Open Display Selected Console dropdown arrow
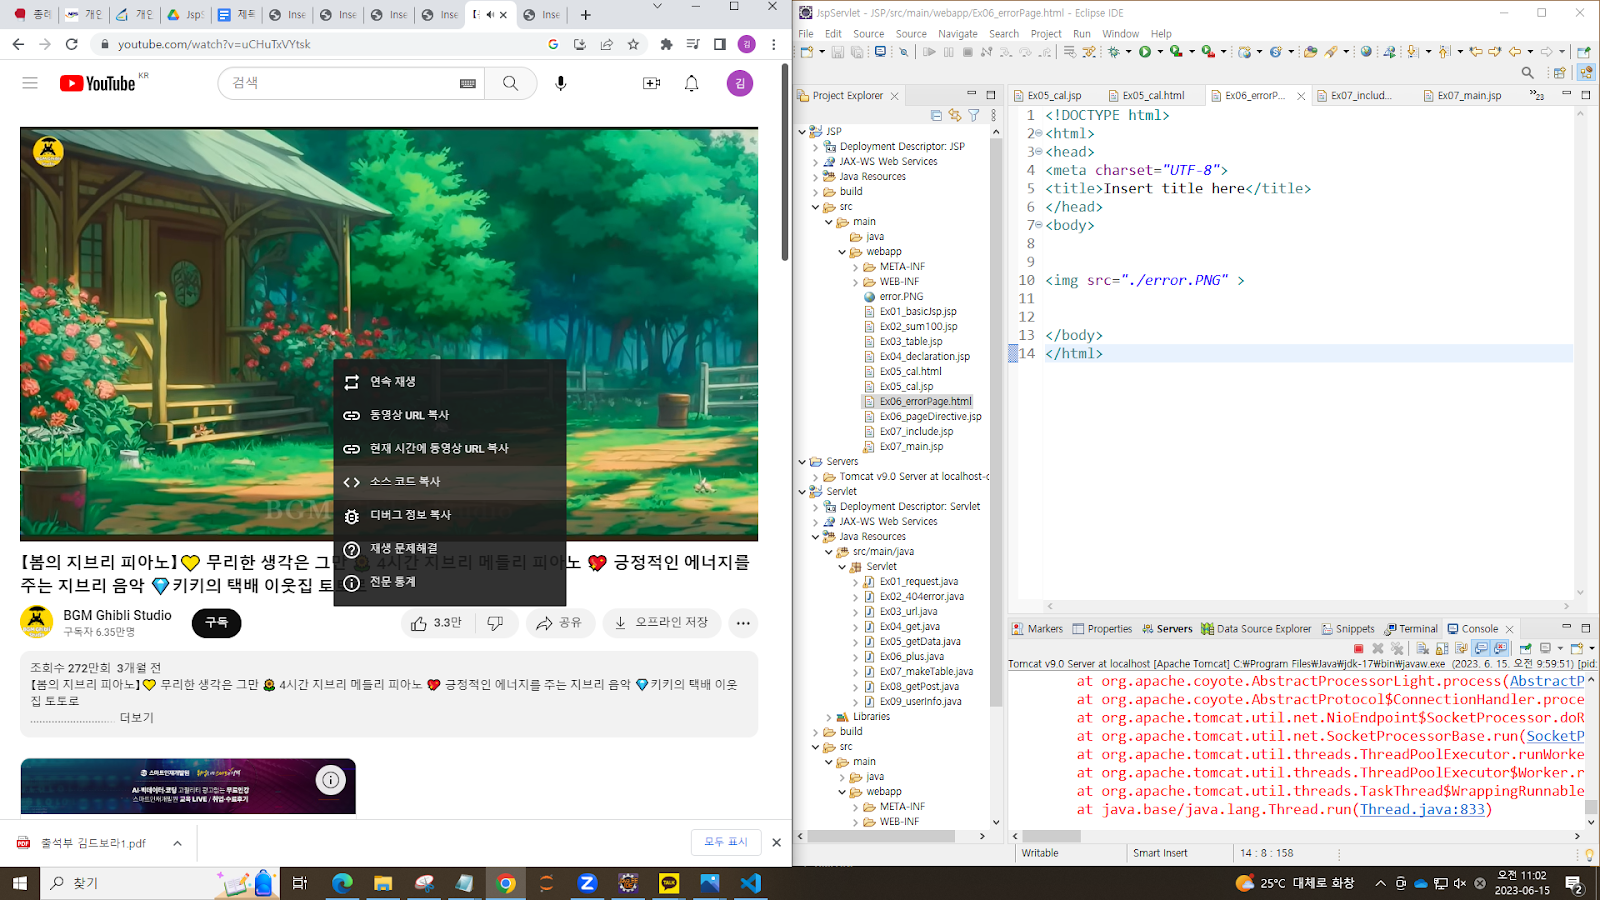Screen dimensions: 1600x900 (x=1560, y=648)
